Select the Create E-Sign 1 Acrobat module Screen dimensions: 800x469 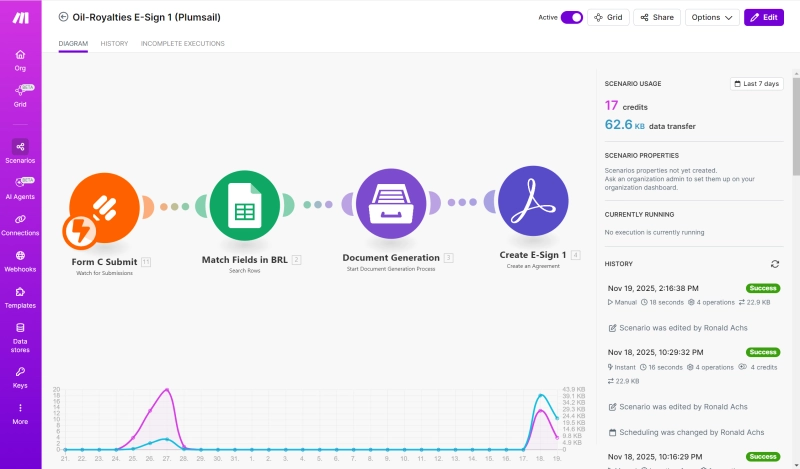[x=533, y=201]
